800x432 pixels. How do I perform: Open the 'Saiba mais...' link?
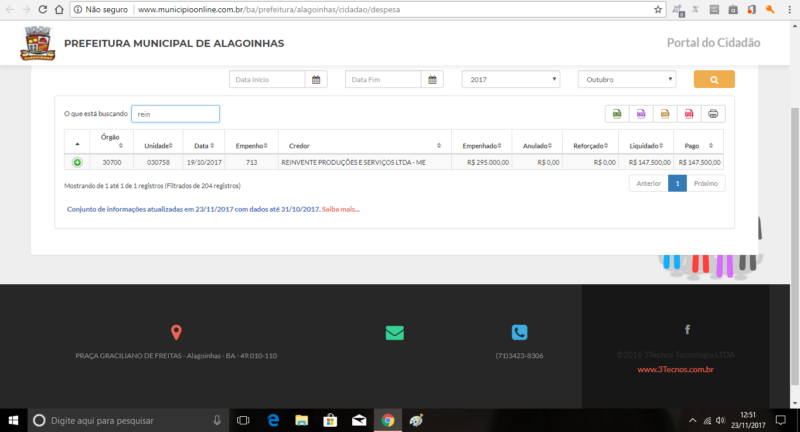pos(340,209)
